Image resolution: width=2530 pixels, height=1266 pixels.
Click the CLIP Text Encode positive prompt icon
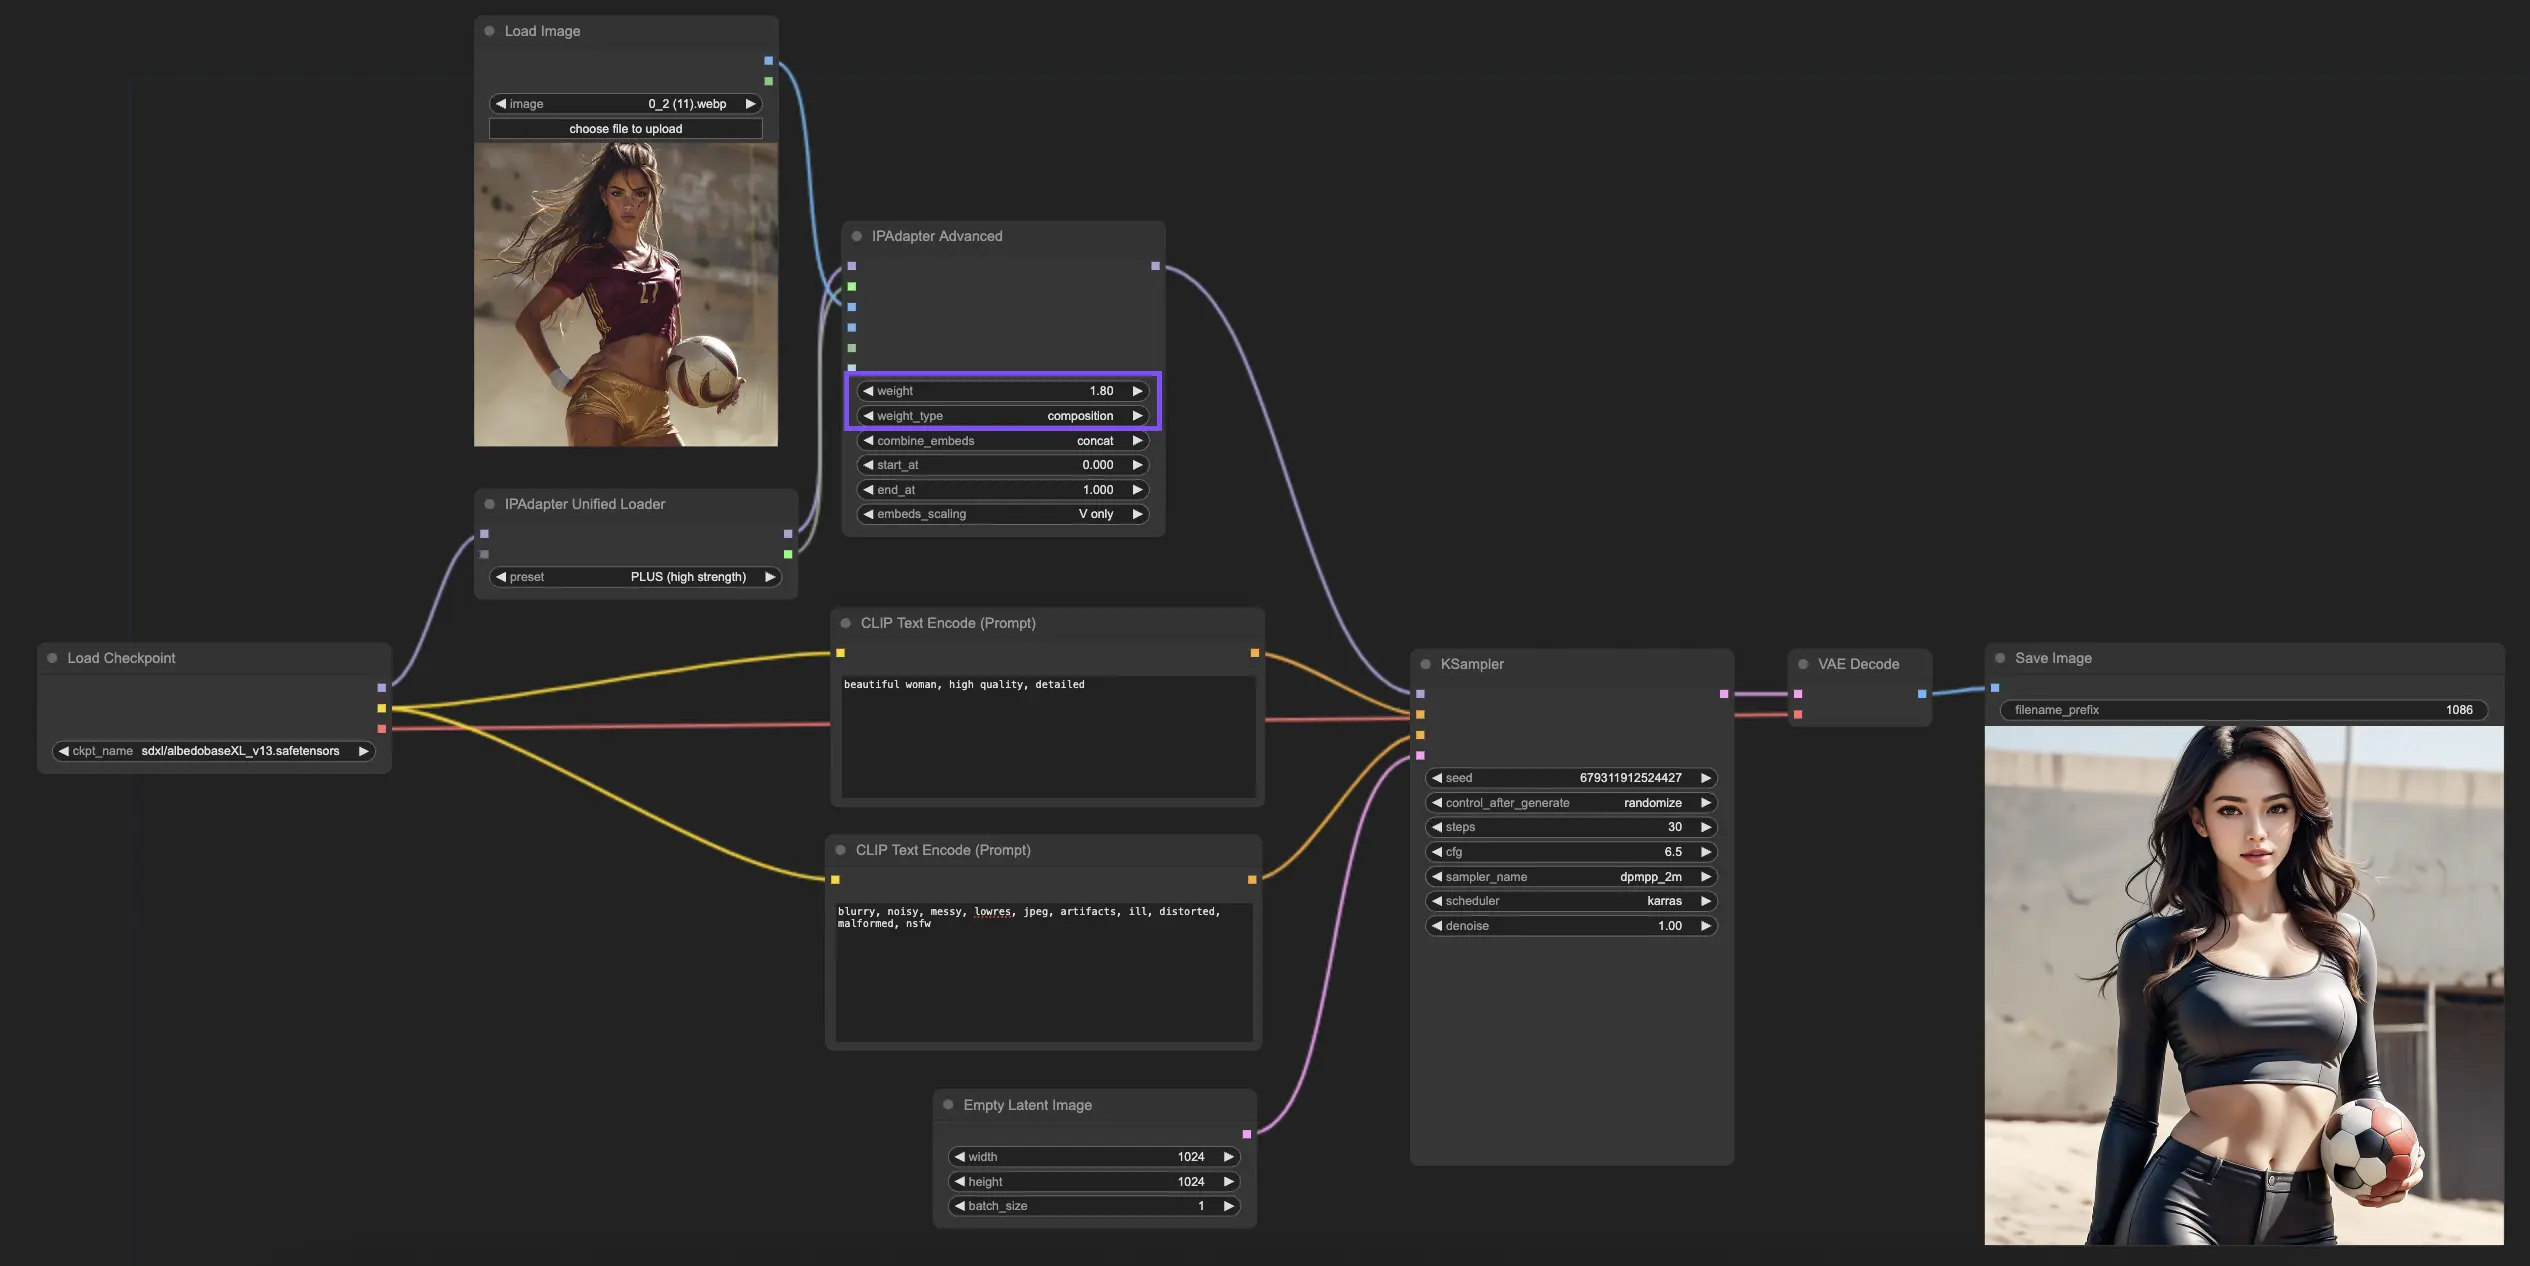point(846,623)
